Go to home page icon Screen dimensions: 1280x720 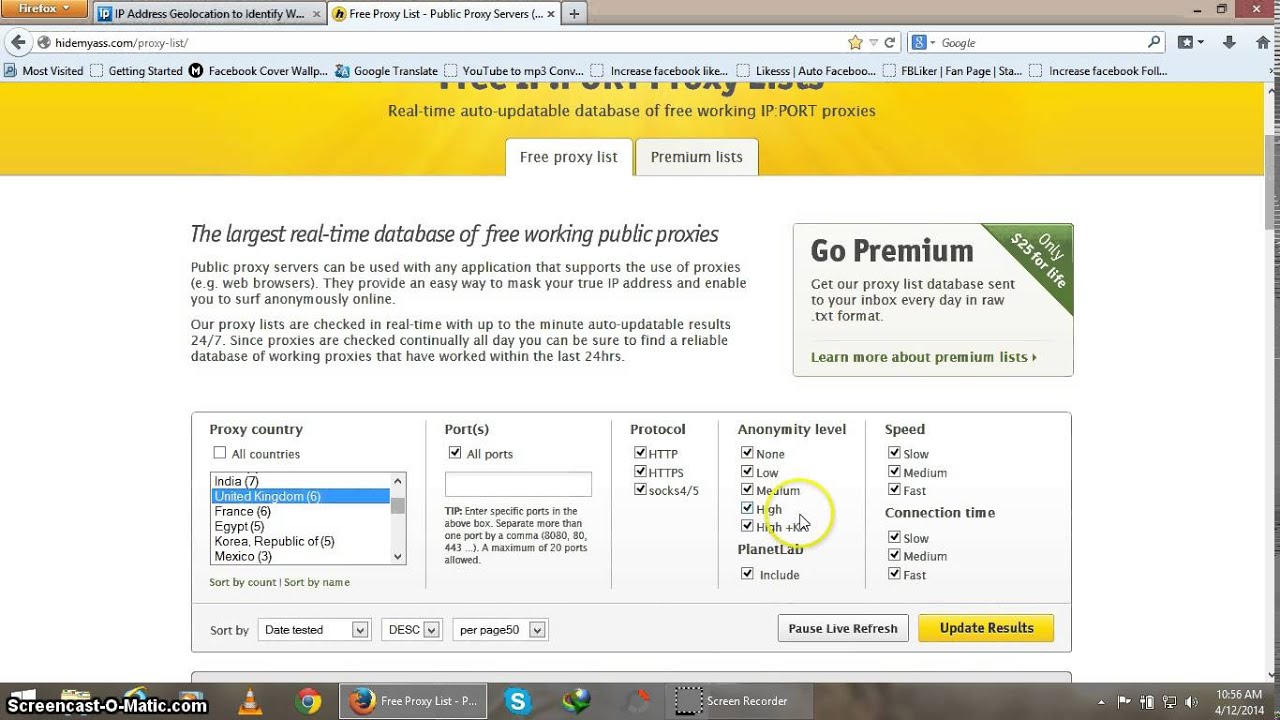[x=1261, y=43]
